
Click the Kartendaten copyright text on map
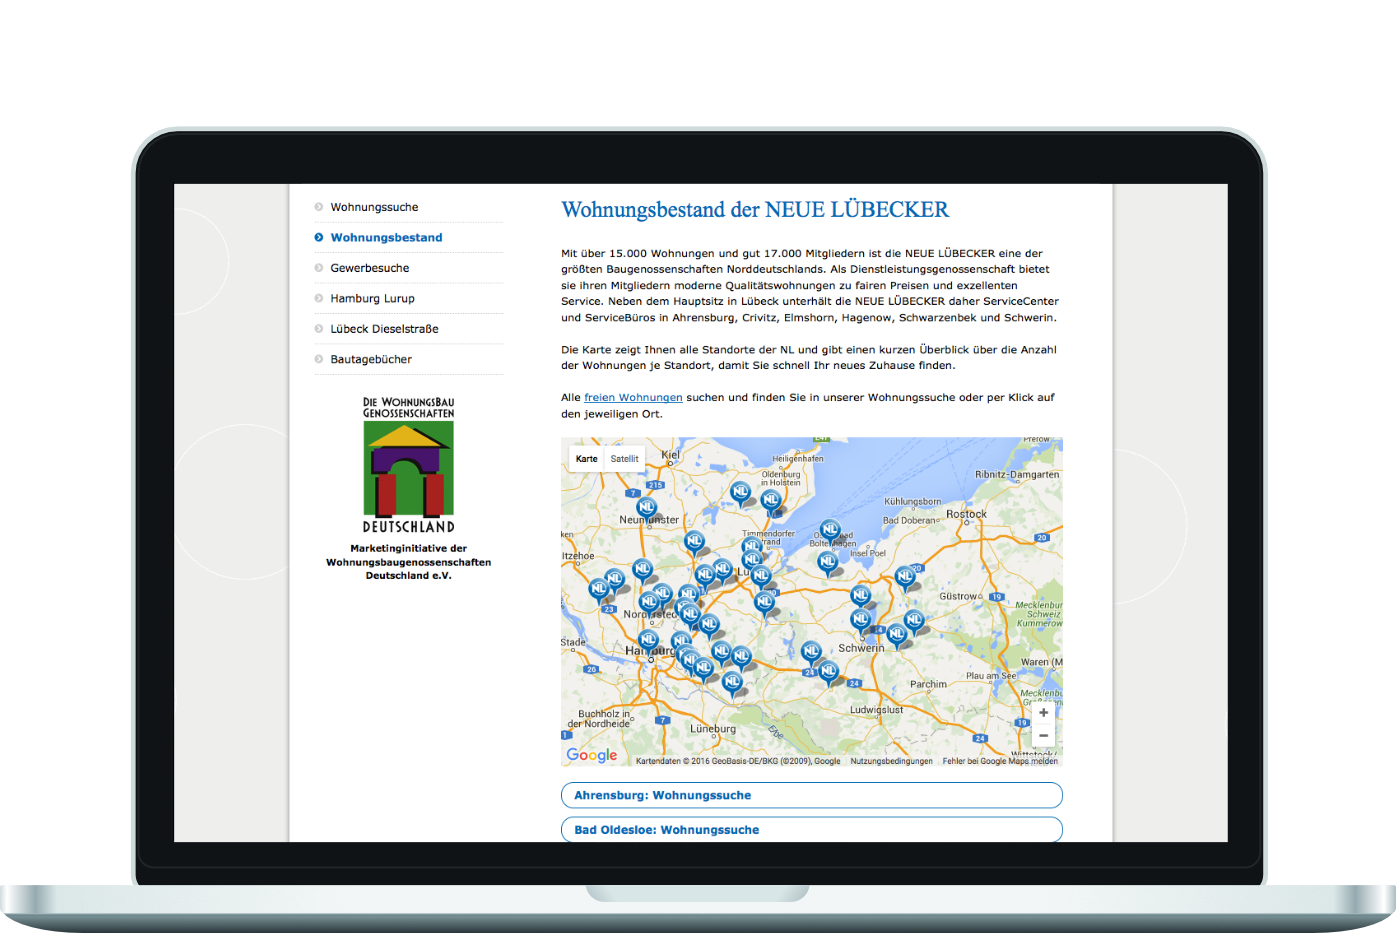[738, 761]
